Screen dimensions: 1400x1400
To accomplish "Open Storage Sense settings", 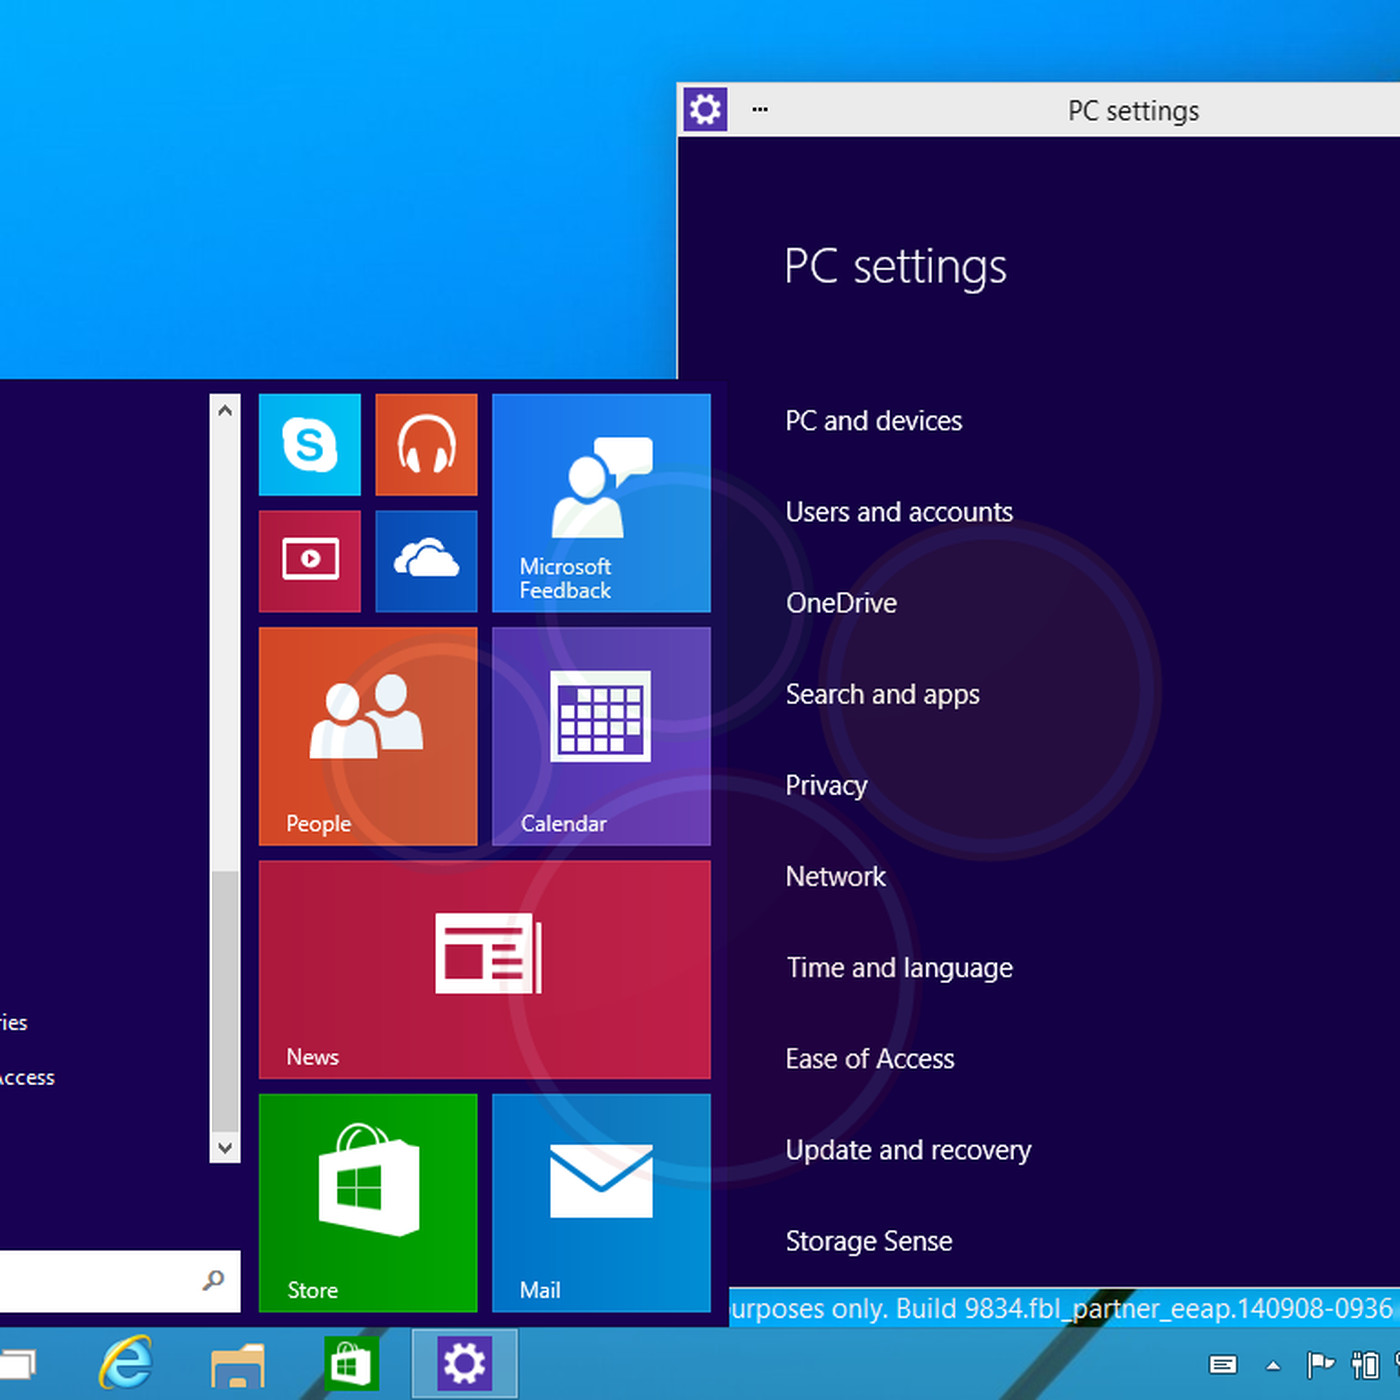I will pos(868,1242).
